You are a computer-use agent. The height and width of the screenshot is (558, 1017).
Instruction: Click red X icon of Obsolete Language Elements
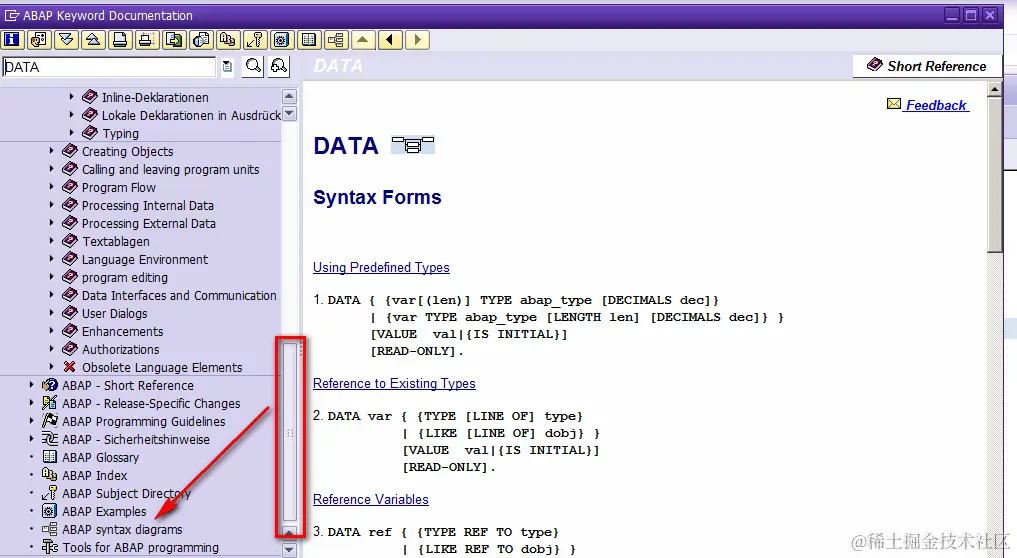click(69, 367)
